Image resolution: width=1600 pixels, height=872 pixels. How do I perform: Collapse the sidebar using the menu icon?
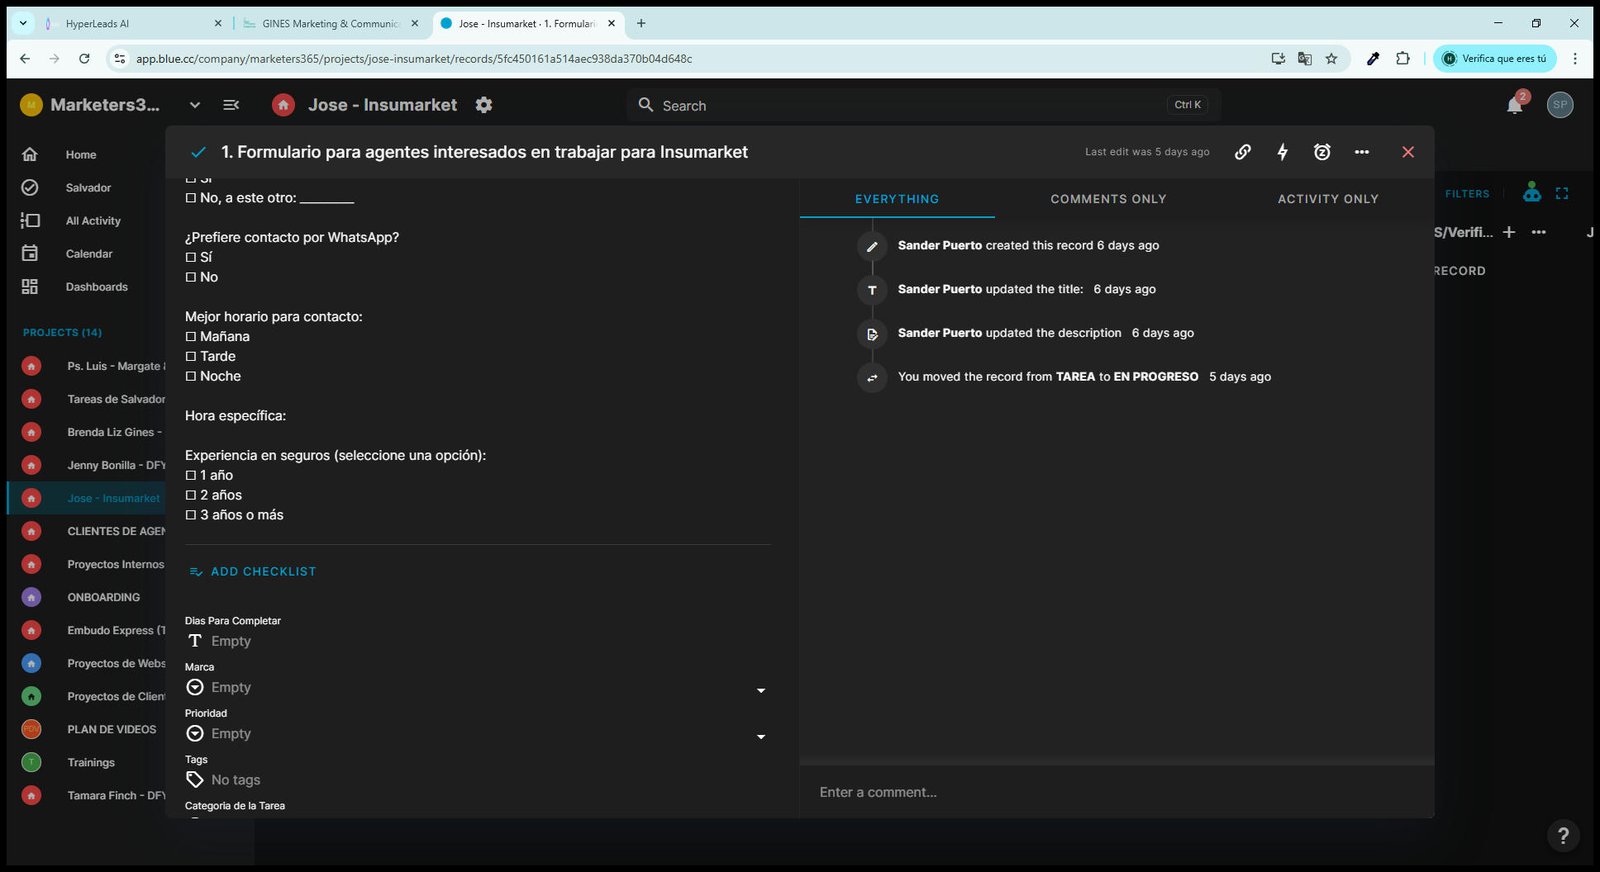tap(231, 105)
